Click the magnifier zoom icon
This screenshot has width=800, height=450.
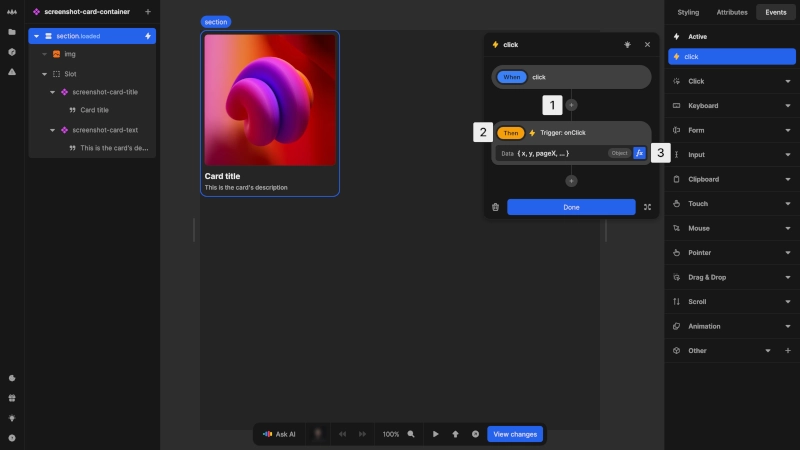click(x=411, y=434)
